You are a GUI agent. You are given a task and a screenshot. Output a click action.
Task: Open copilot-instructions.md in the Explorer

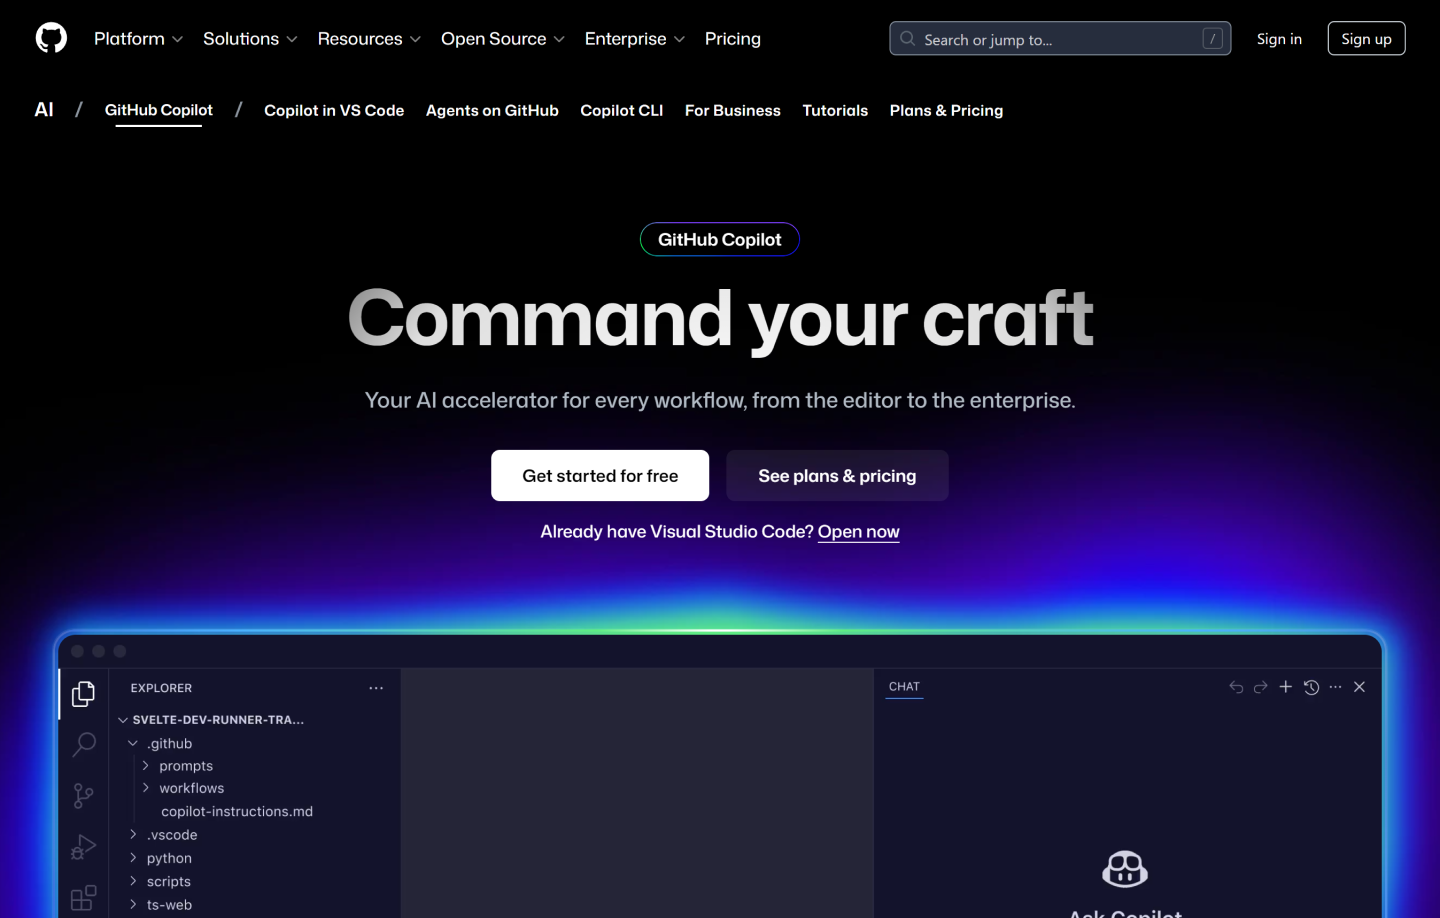click(236, 811)
